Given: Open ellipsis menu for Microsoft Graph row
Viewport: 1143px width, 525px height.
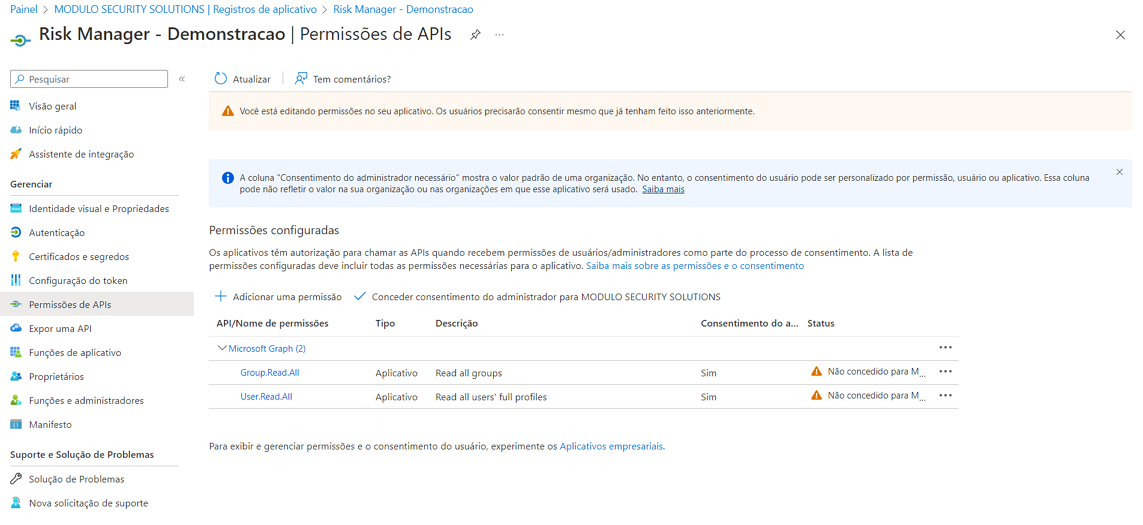Looking at the screenshot, I should [945, 348].
